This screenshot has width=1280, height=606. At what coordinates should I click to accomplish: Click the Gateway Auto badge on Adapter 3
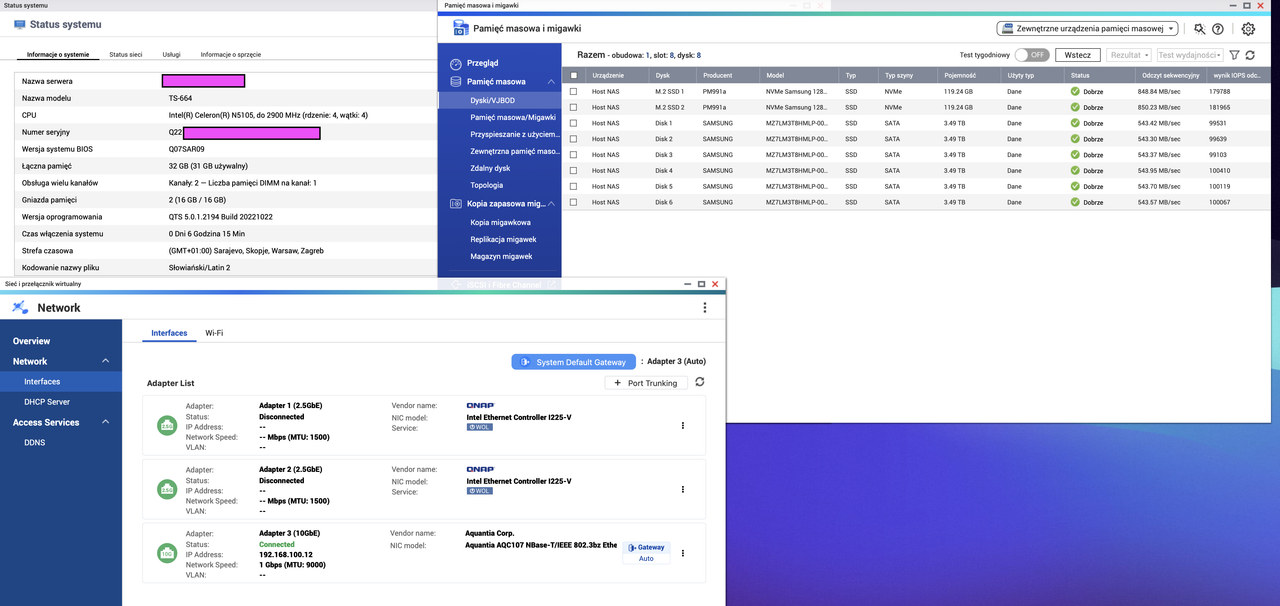tap(646, 553)
